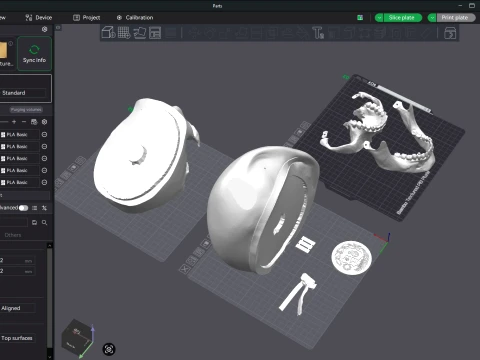Open the Slice plate dropdown arrow
Screen dimensions: 480x360
[379, 18]
